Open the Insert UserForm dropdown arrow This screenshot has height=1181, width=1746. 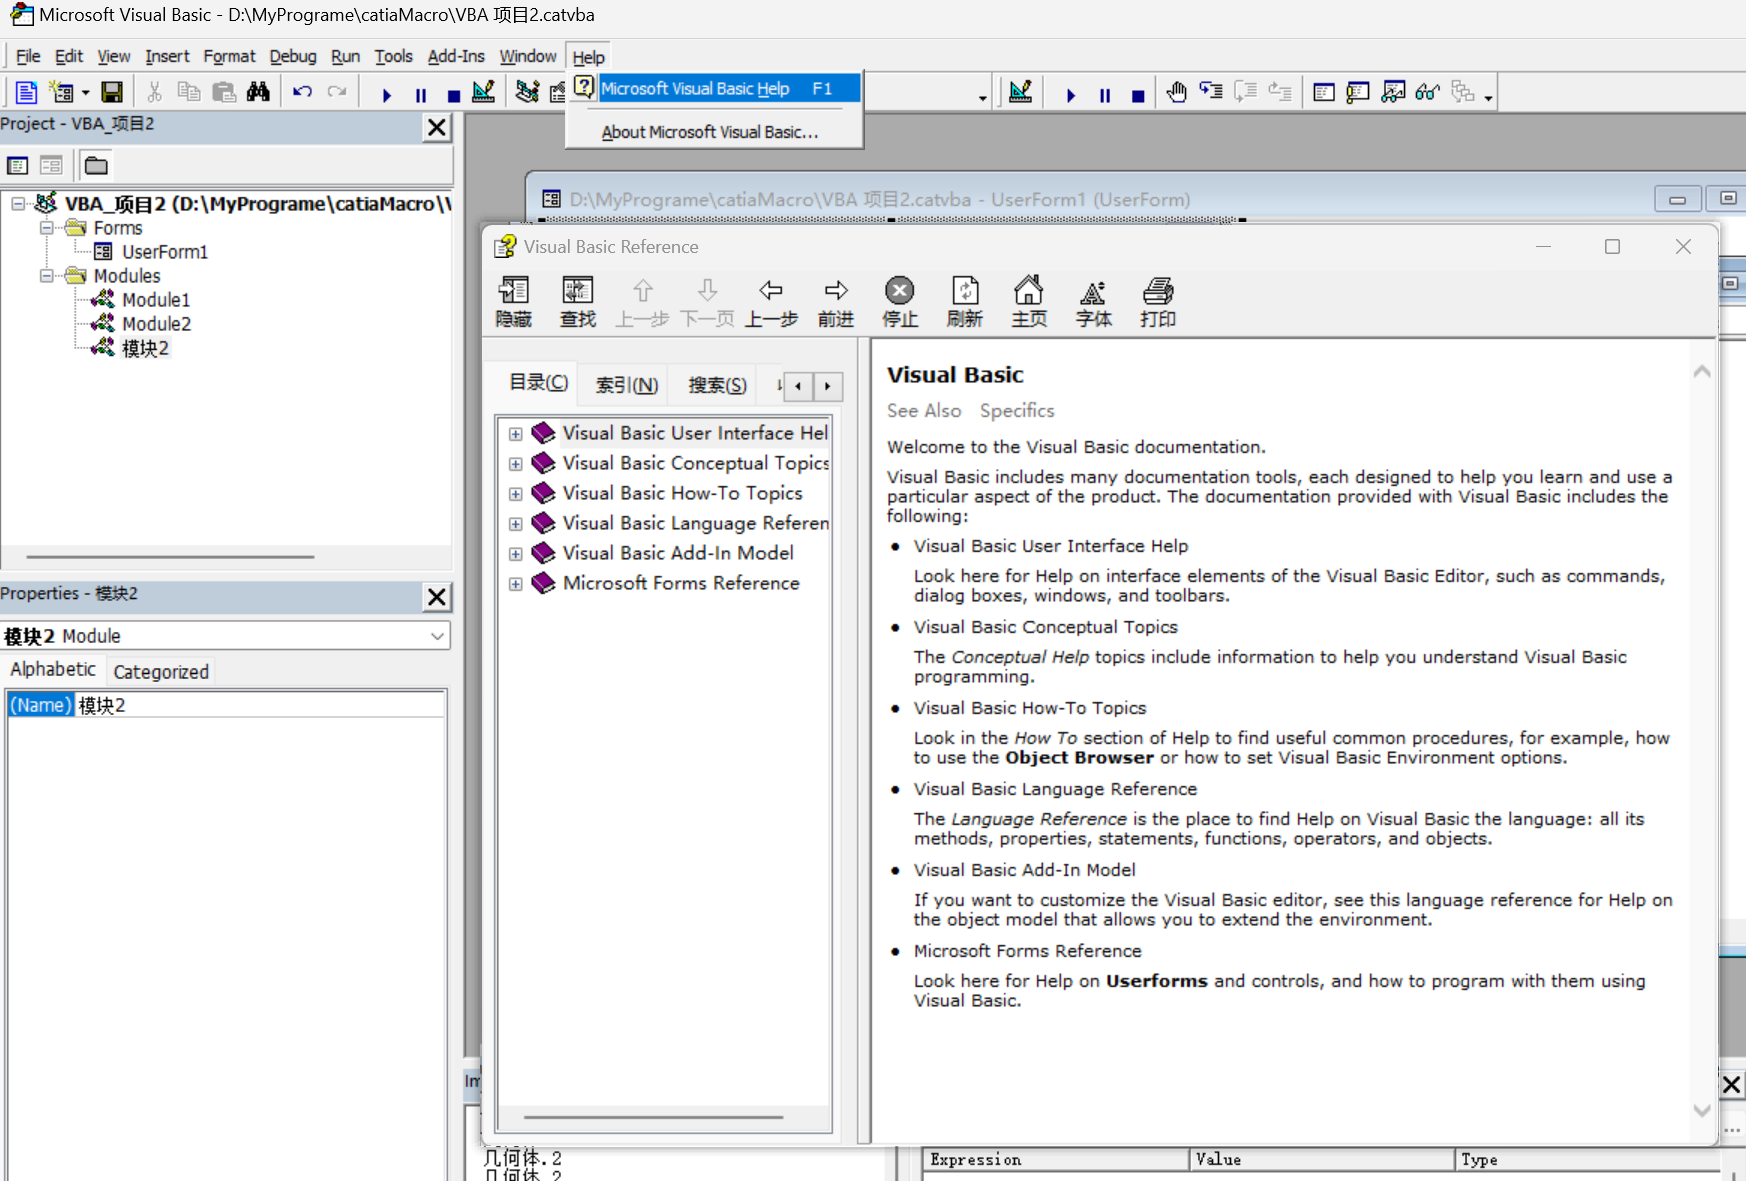coord(85,93)
